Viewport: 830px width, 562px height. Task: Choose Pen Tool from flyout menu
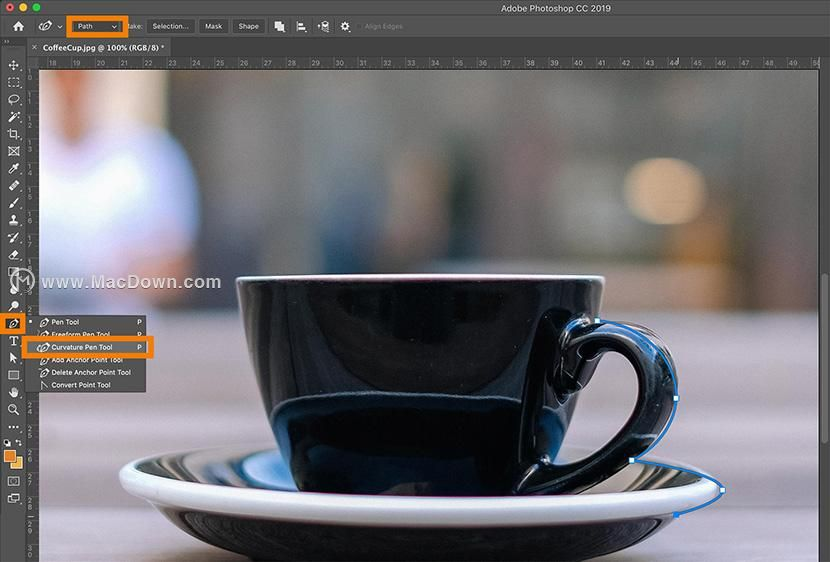[86, 322]
